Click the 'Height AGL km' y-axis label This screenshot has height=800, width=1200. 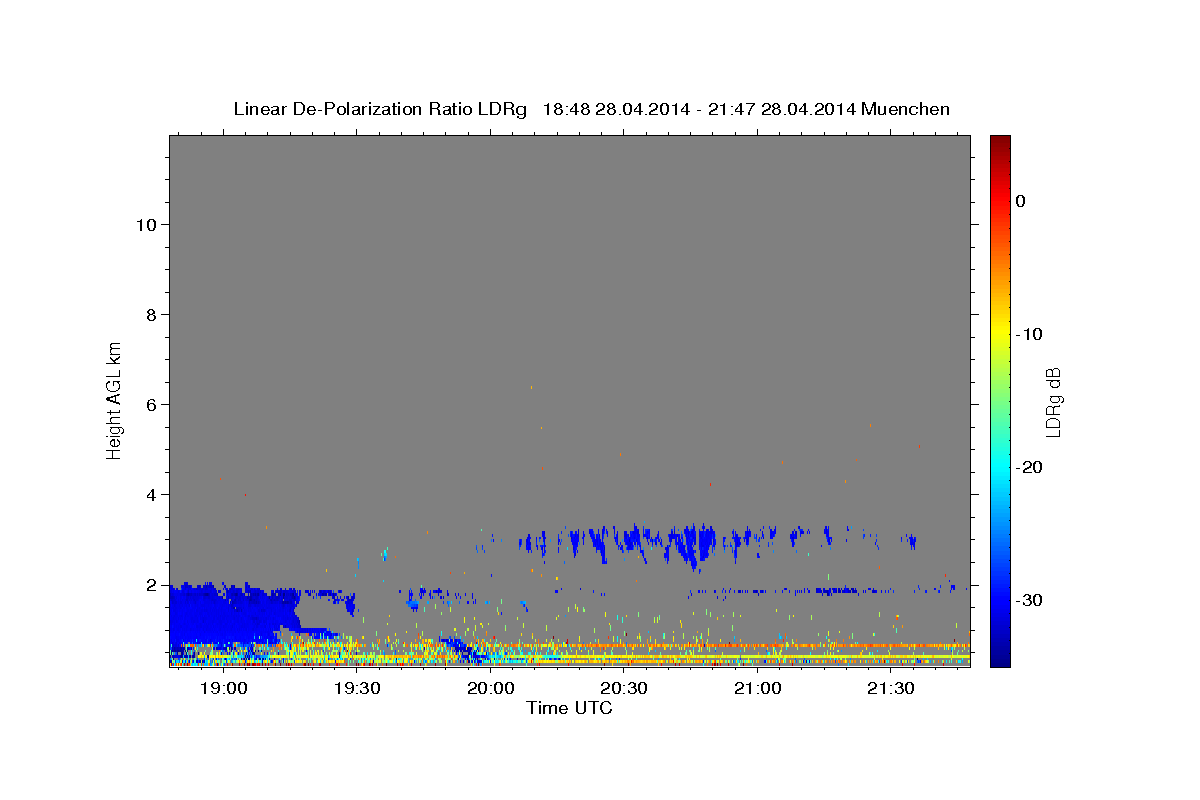coord(115,399)
